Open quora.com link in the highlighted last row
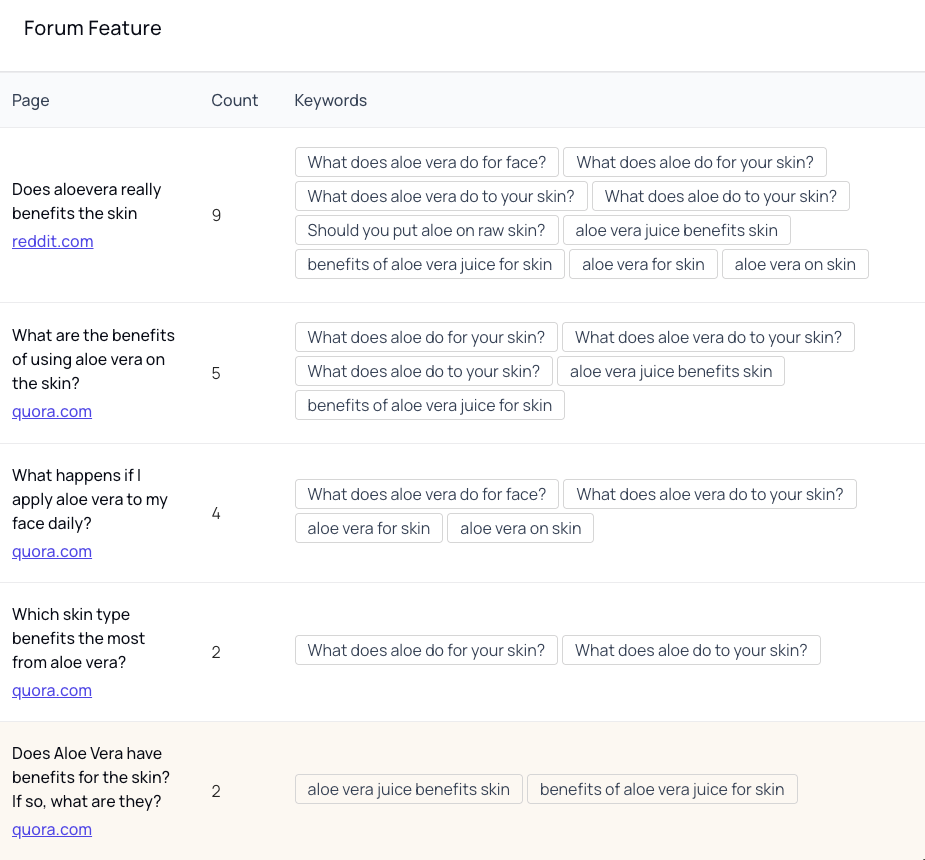925x860 pixels. [x=52, y=829]
